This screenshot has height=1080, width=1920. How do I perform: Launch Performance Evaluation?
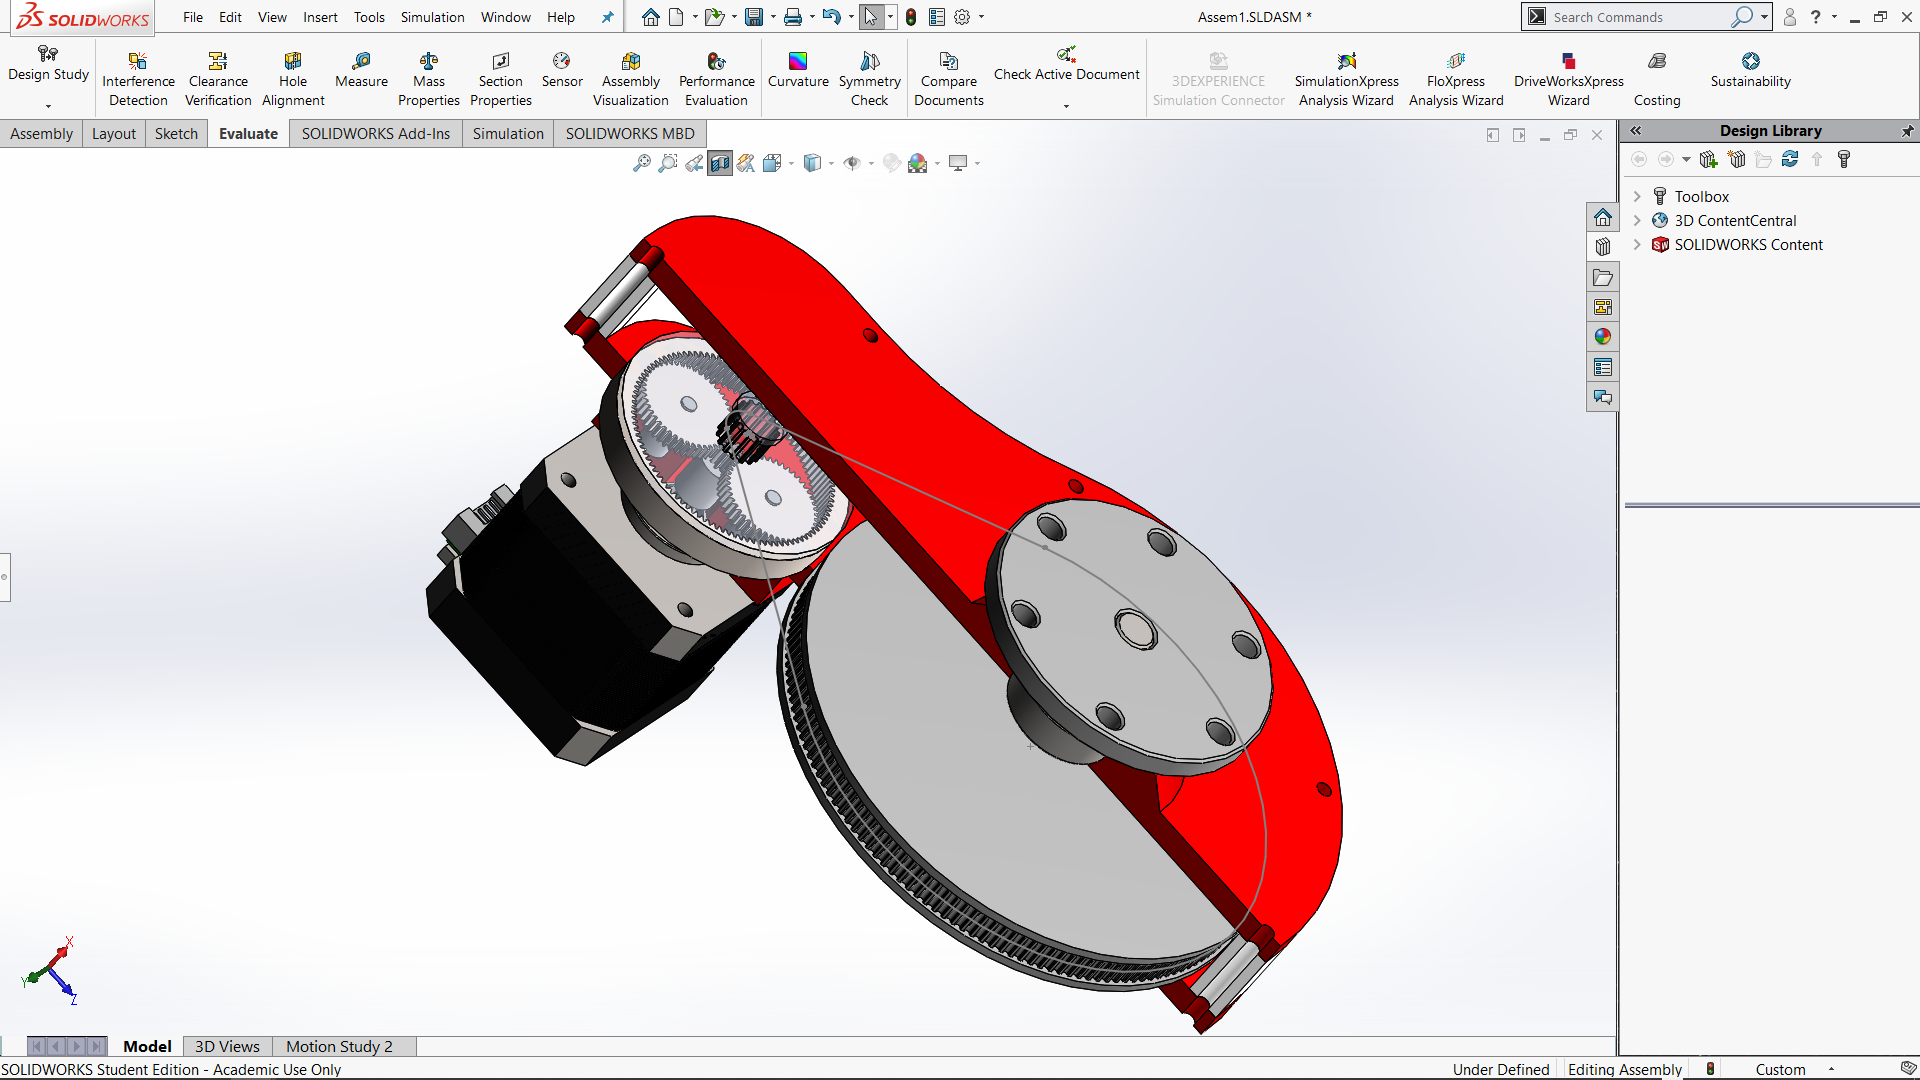[x=716, y=79]
